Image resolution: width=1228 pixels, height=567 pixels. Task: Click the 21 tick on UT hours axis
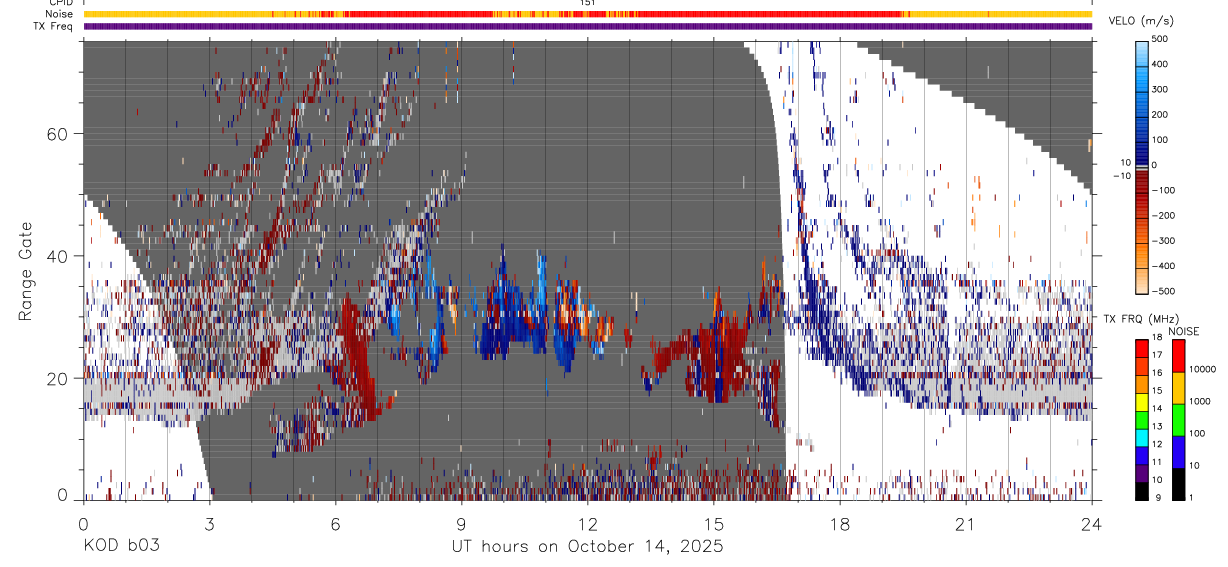965,523
